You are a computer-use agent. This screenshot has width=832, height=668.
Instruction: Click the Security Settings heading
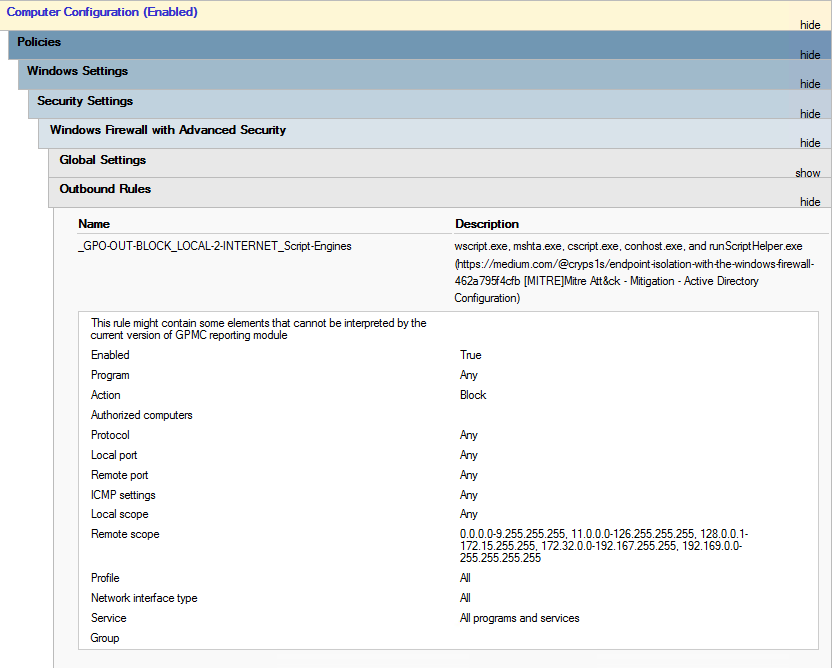(x=85, y=101)
